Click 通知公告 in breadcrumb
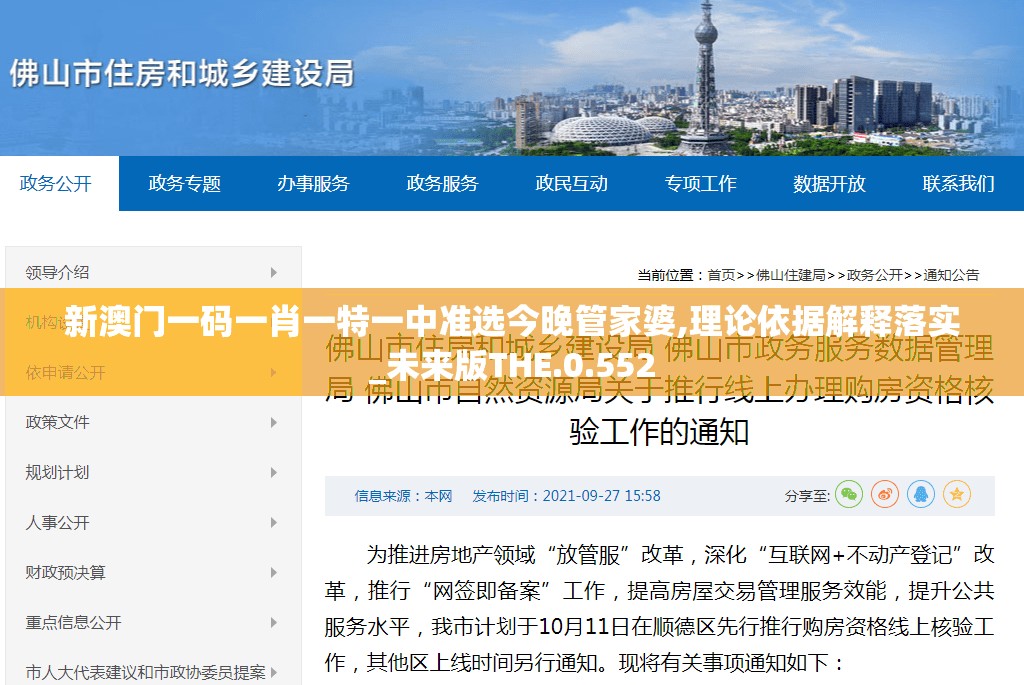 point(952,275)
